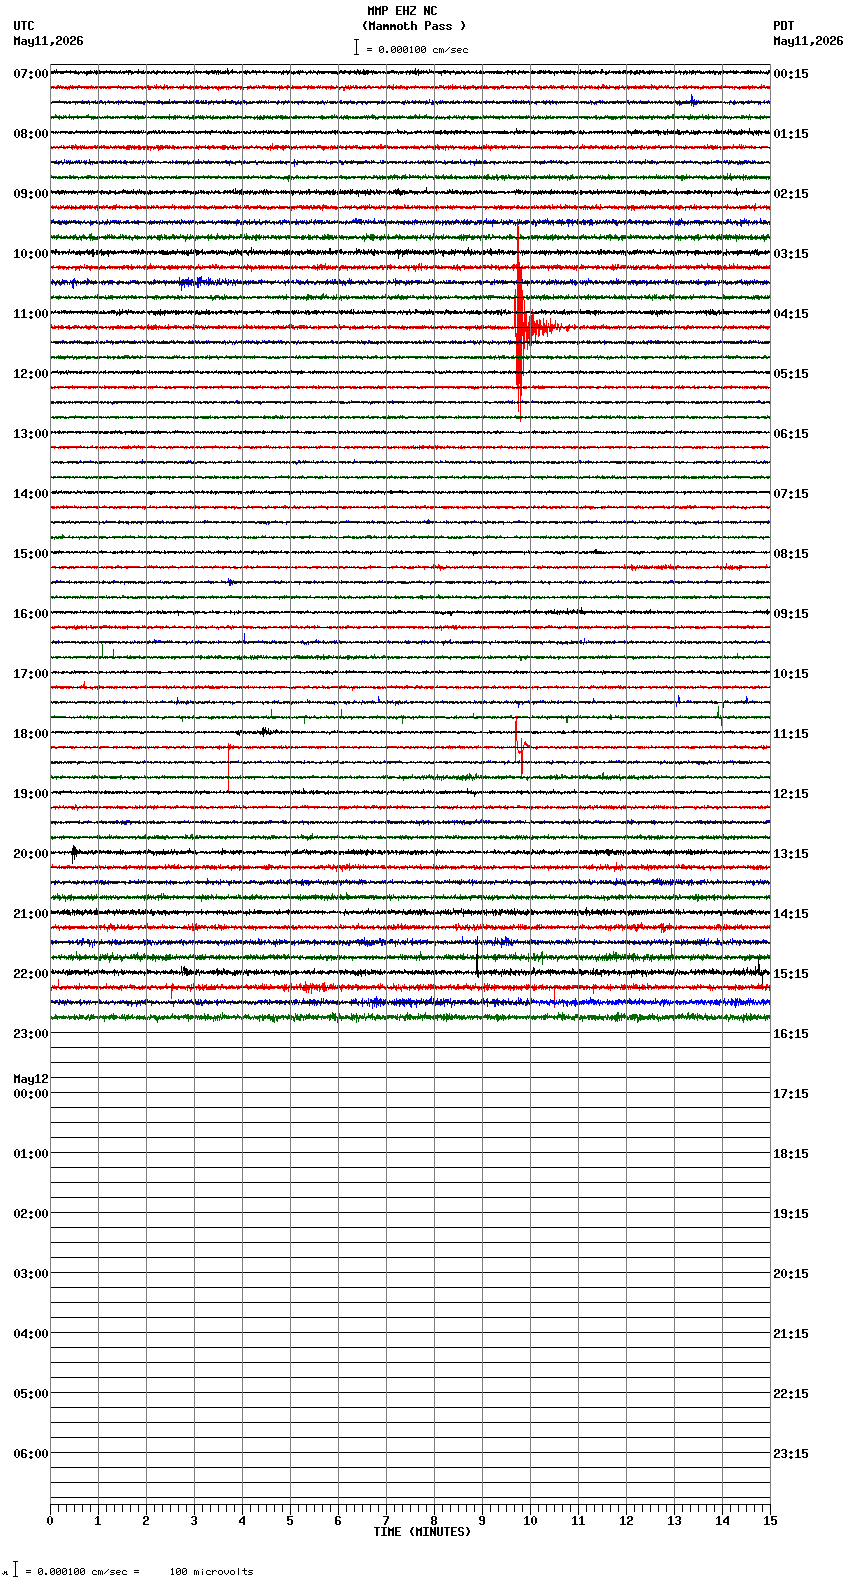The height and width of the screenshot is (1584, 850).
Task: Click the 15:00 UTC time label
Action: [31, 554]
